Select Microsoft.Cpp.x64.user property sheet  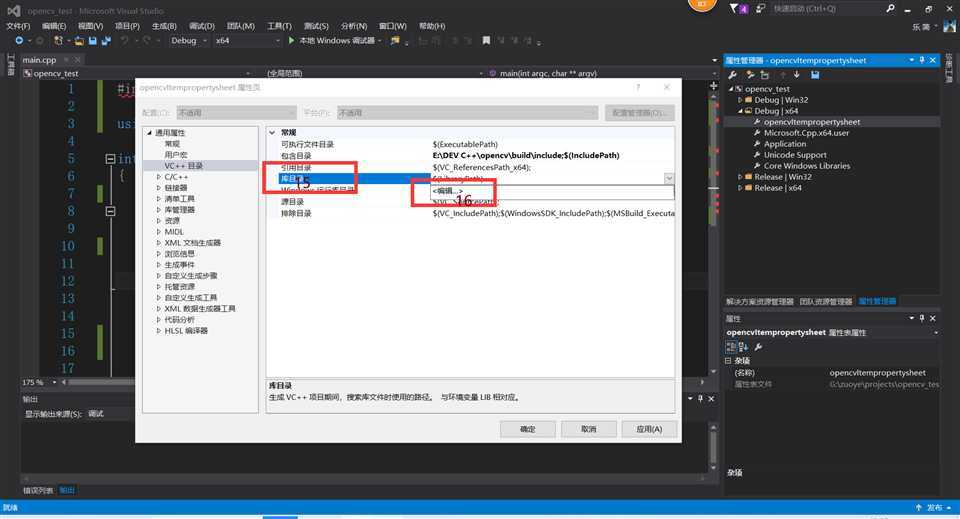tap(806, 133)
